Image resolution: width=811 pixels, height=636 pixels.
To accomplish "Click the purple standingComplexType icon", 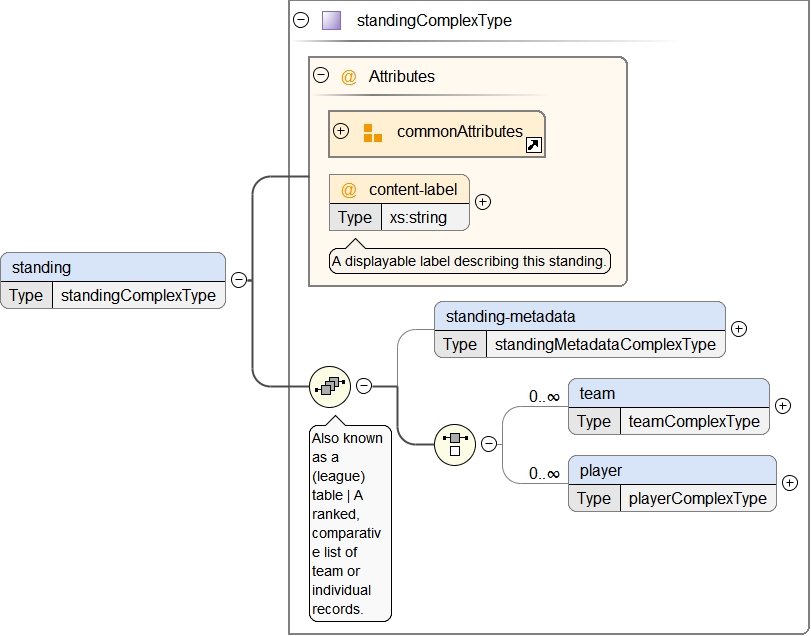I will [331, 20].
